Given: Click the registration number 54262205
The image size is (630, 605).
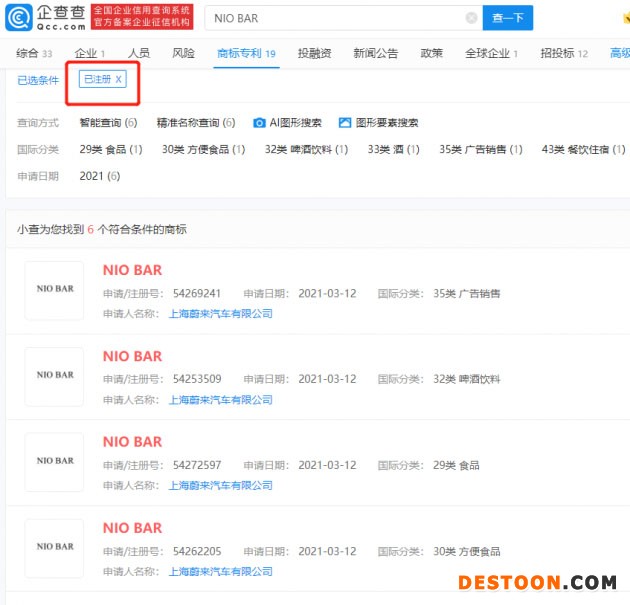Looking at the screenshot, I should coord(197,551).
